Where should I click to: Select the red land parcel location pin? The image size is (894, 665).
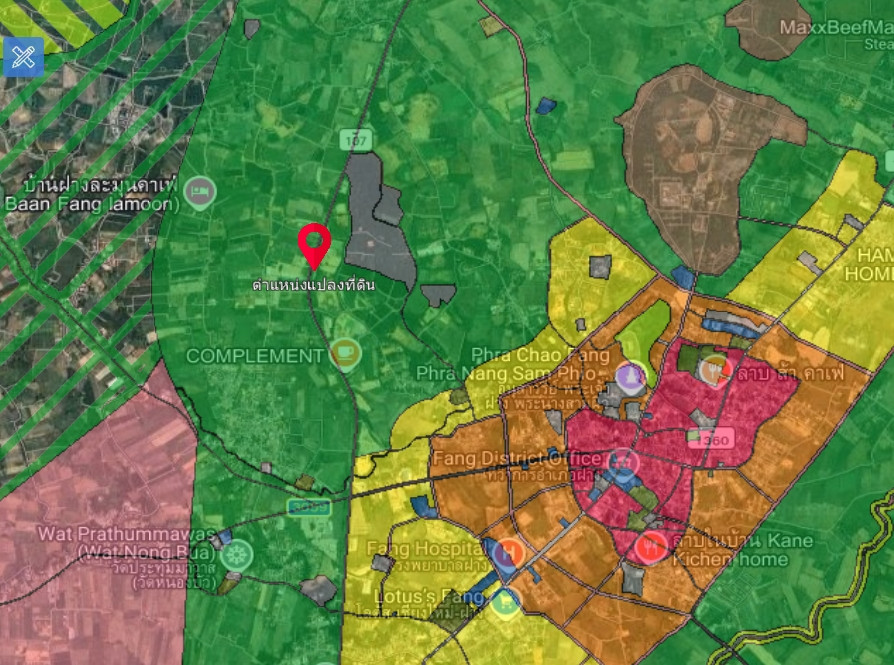click(x=314, y=246)
